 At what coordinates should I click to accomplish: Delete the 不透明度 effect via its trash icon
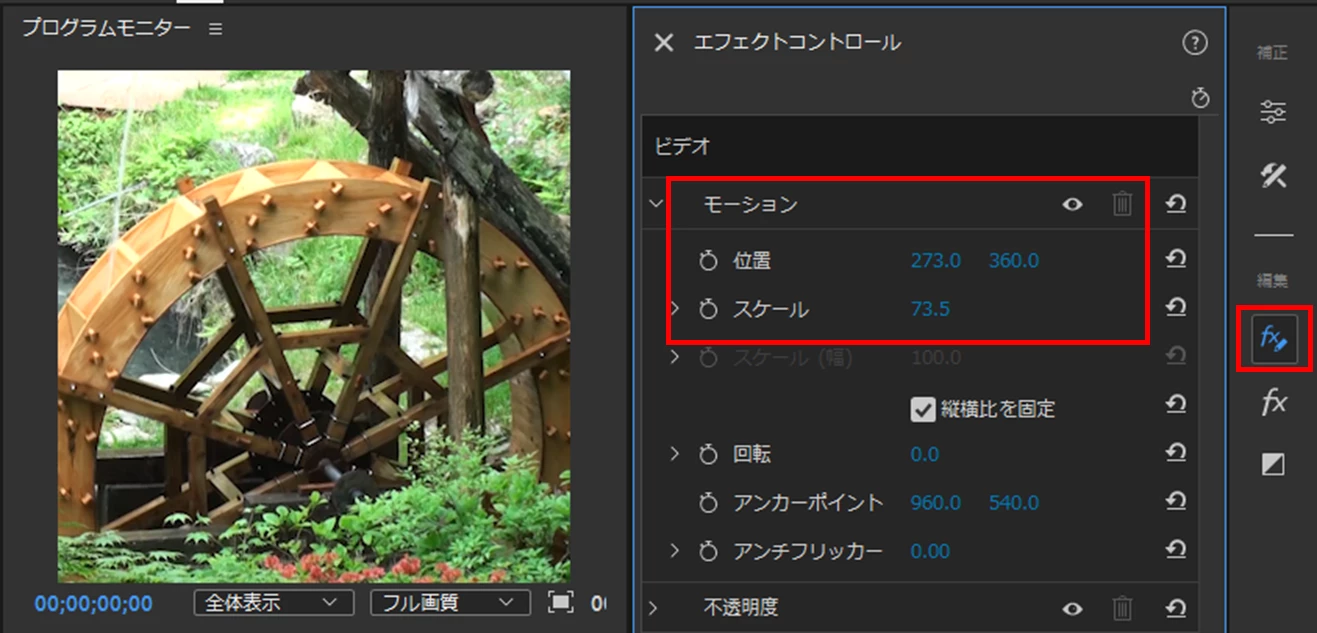point(1122,607)
